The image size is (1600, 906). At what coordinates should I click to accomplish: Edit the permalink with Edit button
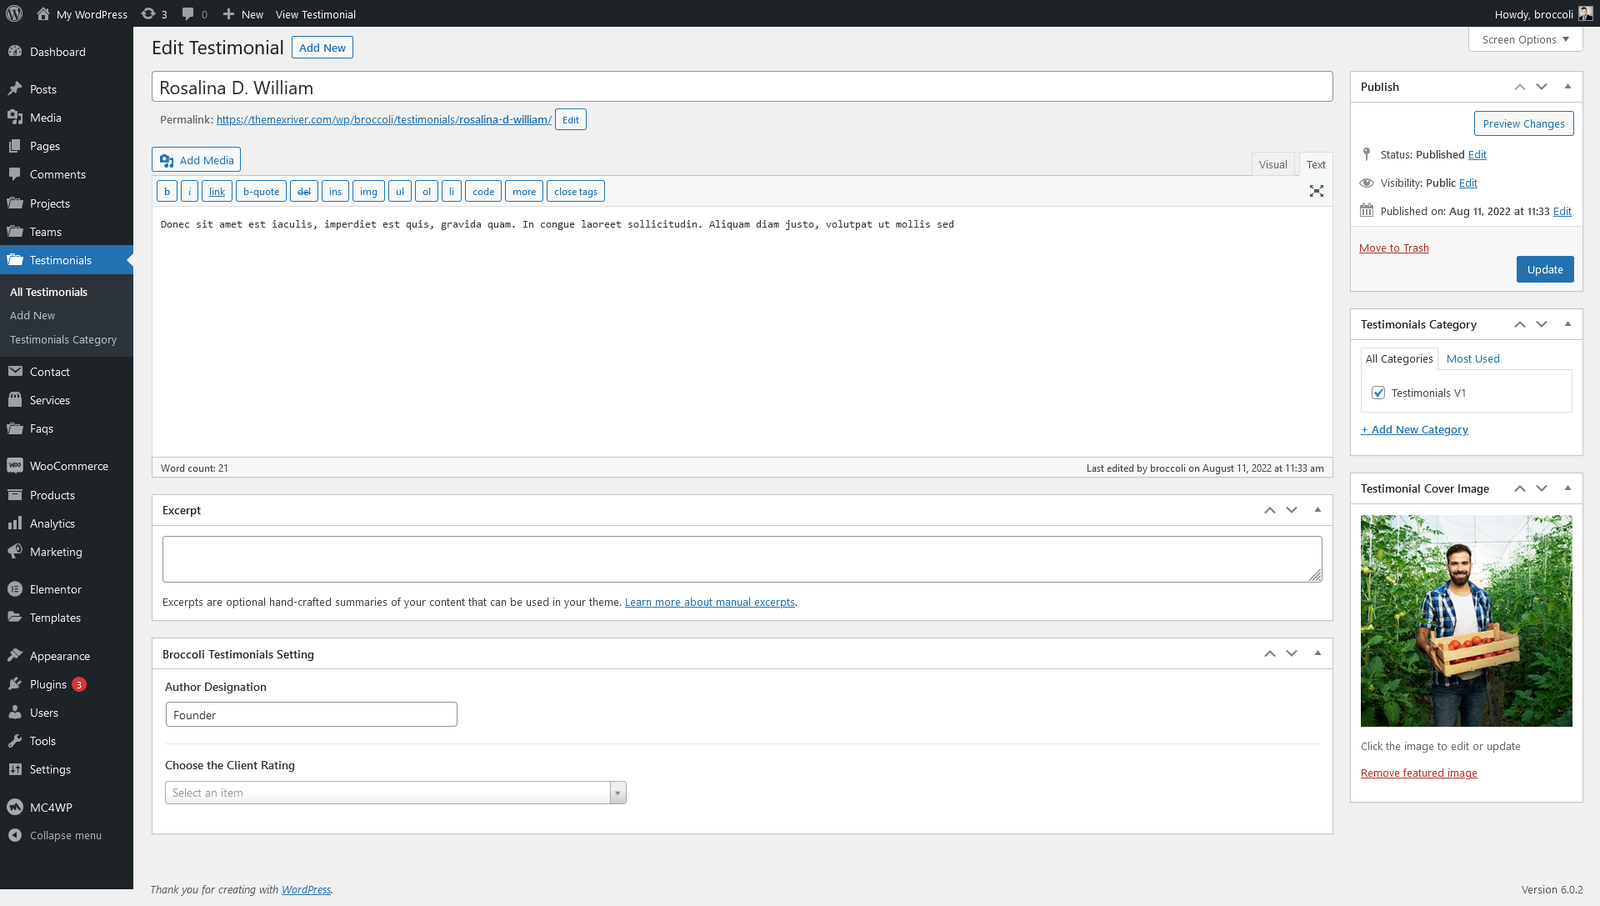click(x=570, y=120)
